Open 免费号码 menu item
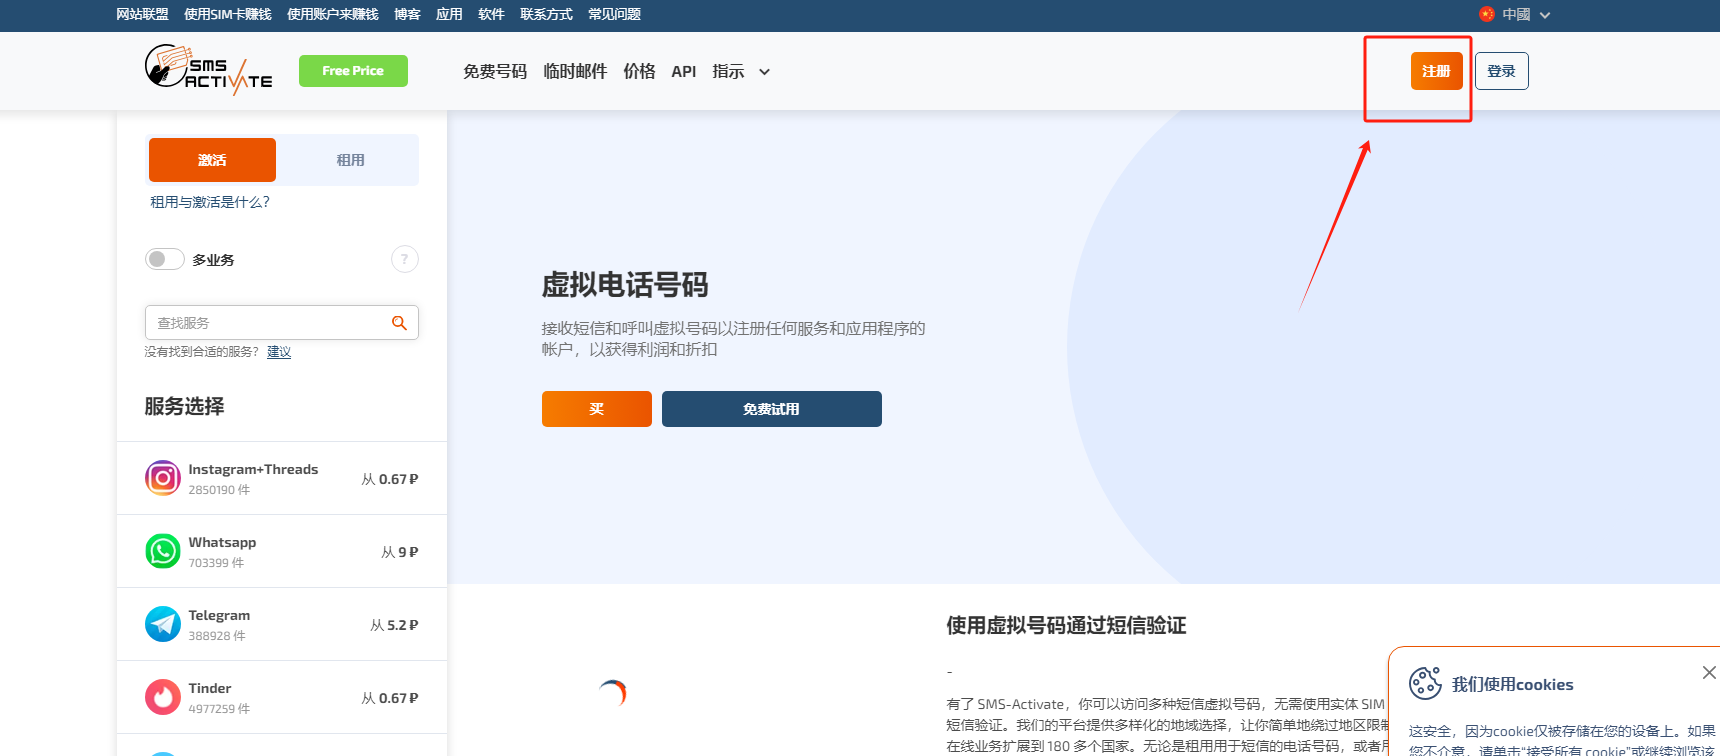 [495, 71]
